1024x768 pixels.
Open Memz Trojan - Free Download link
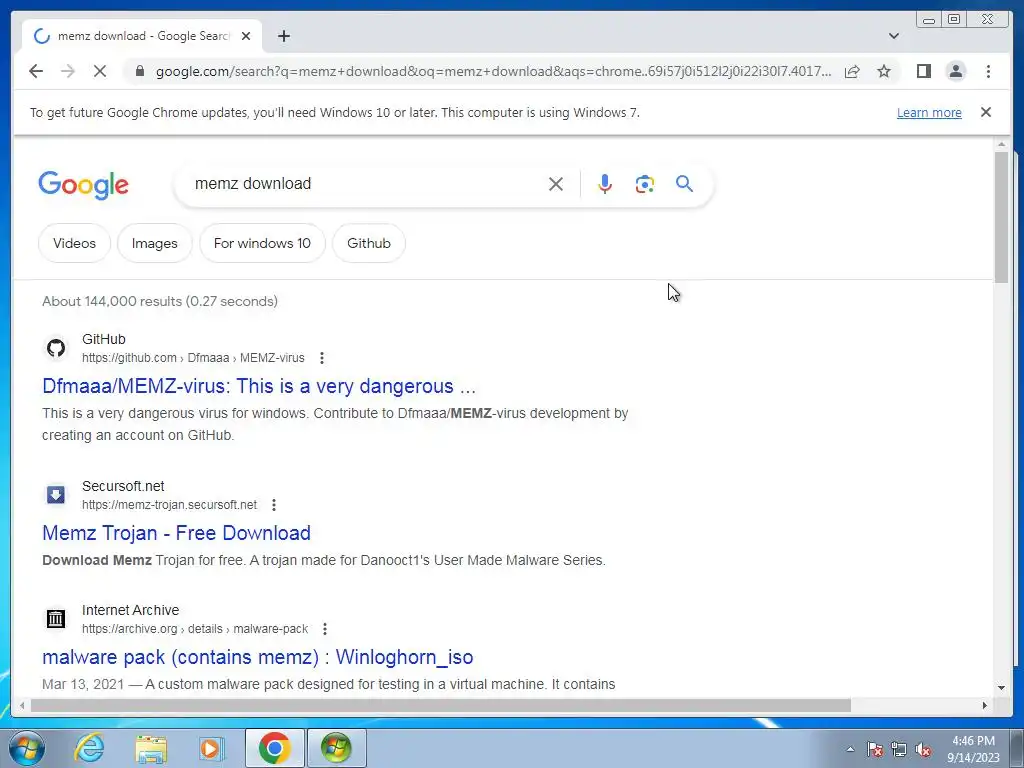click(x=176, y=533)
